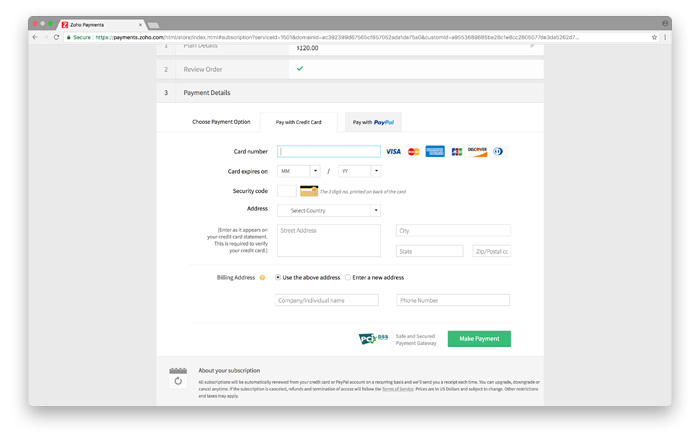Click the 'Choose Payment Option' label
Image resolution: width=700 pixels, height=445 pixels.
pyautogui.click(x=221, y=122)
